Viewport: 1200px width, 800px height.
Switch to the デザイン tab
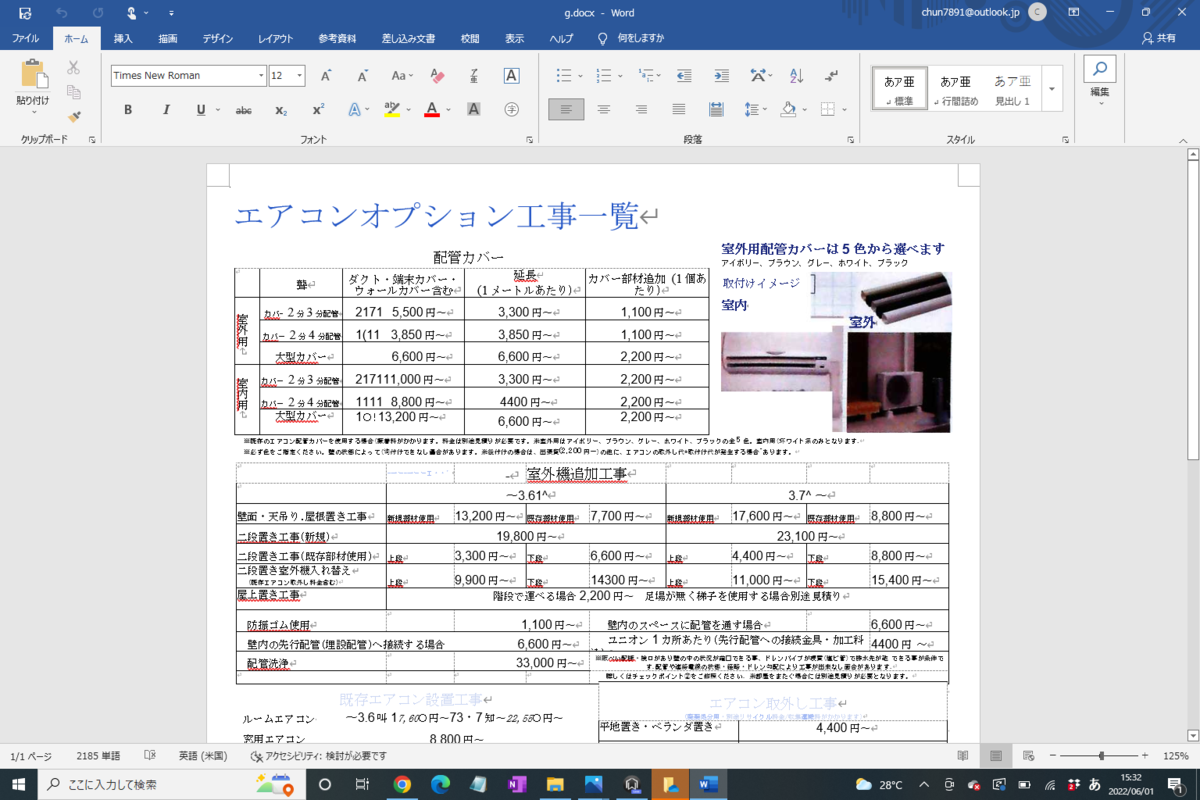pyautogui.click(x=217, y=38)
